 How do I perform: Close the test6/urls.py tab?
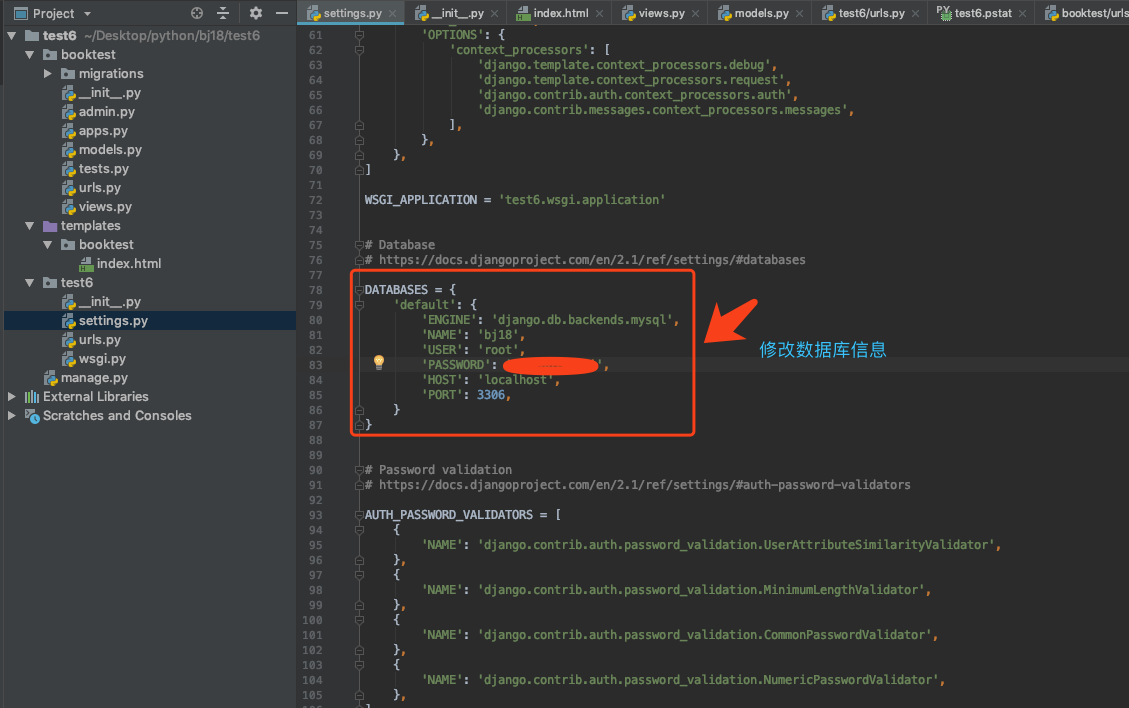pyautogui.click(x=915, y=14)
